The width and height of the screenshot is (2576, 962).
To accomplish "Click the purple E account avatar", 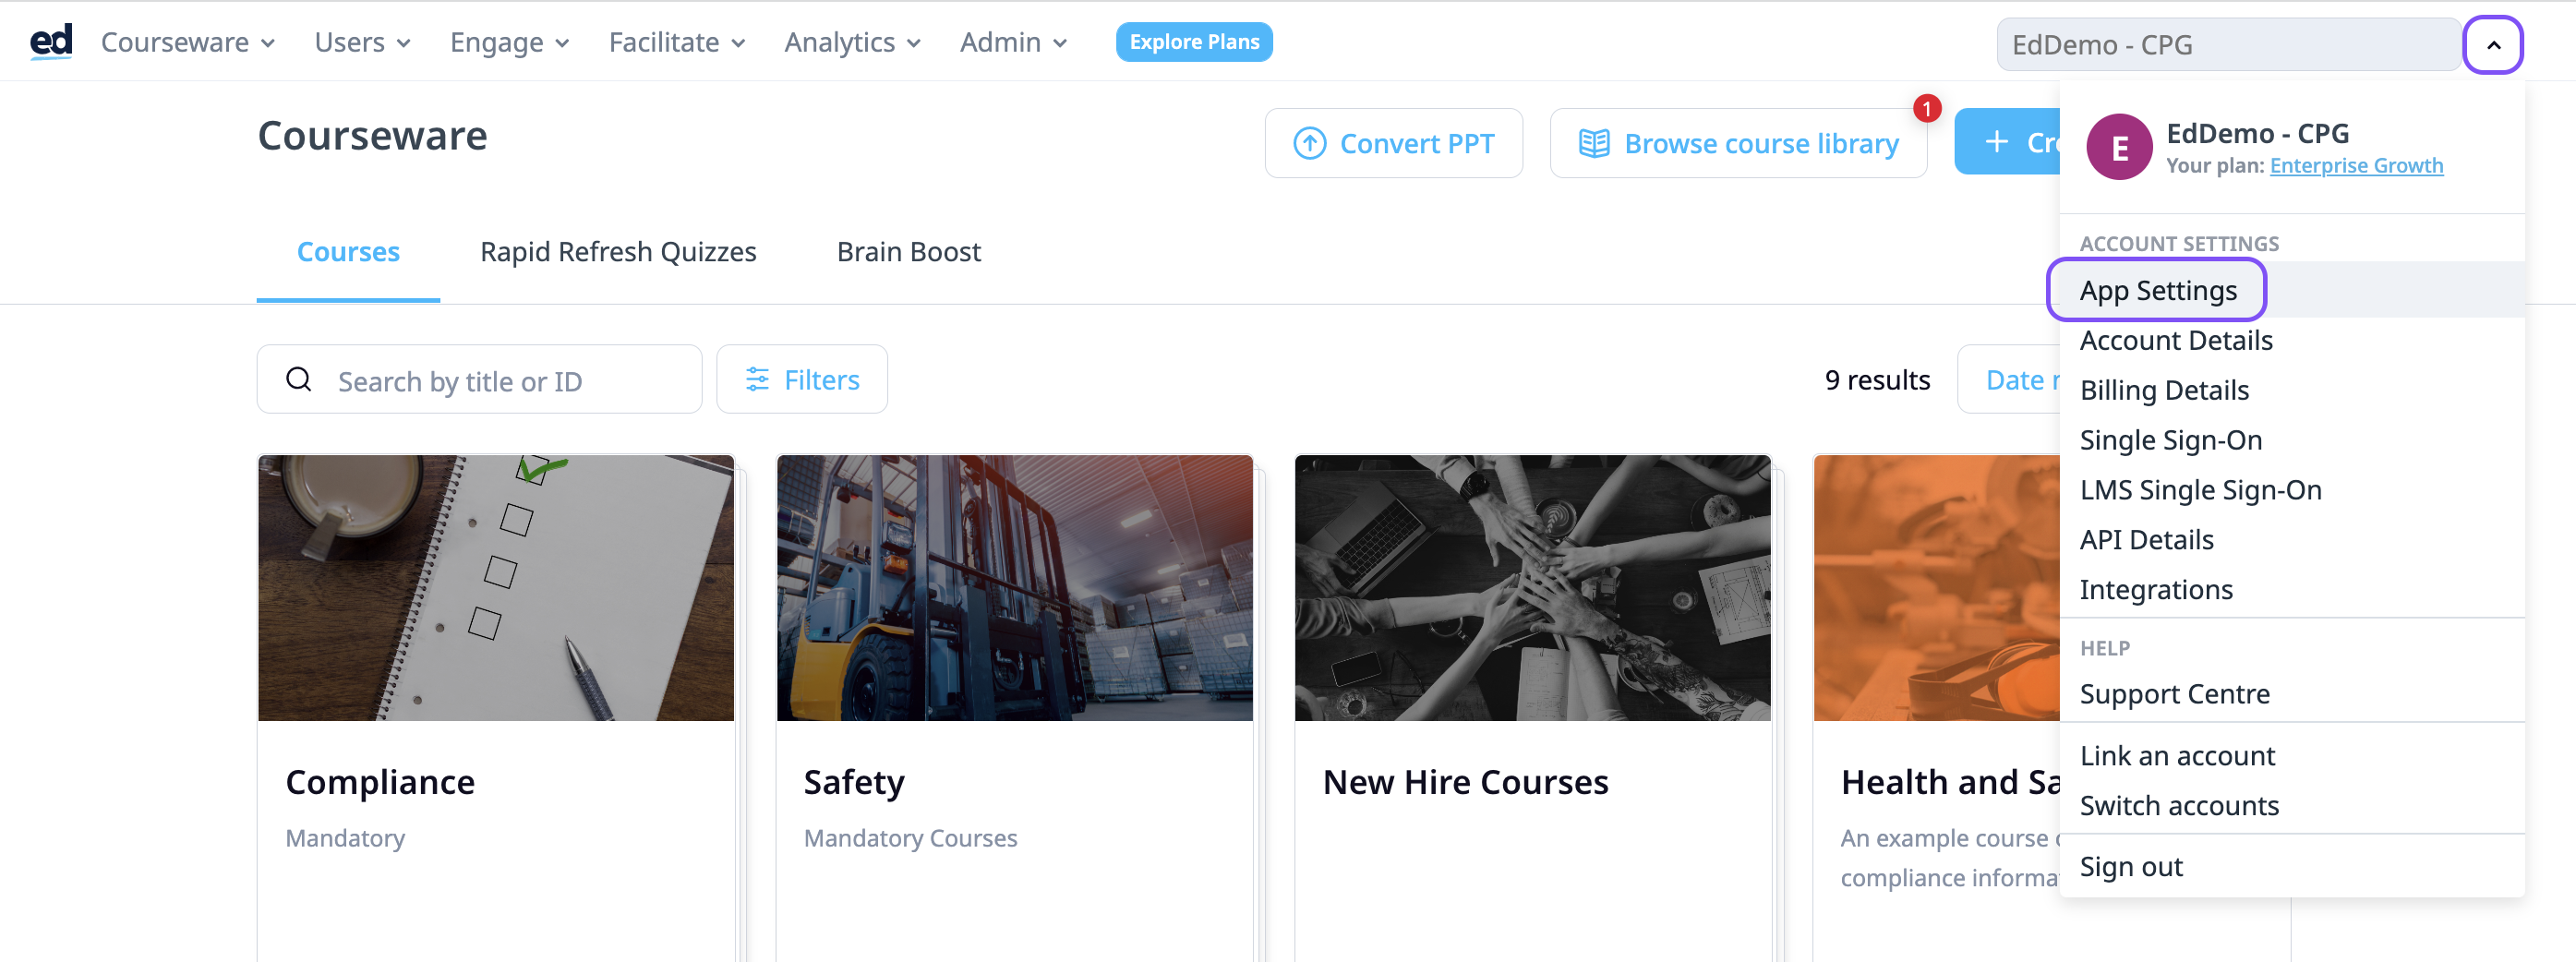I will [x=2119, y=148].
